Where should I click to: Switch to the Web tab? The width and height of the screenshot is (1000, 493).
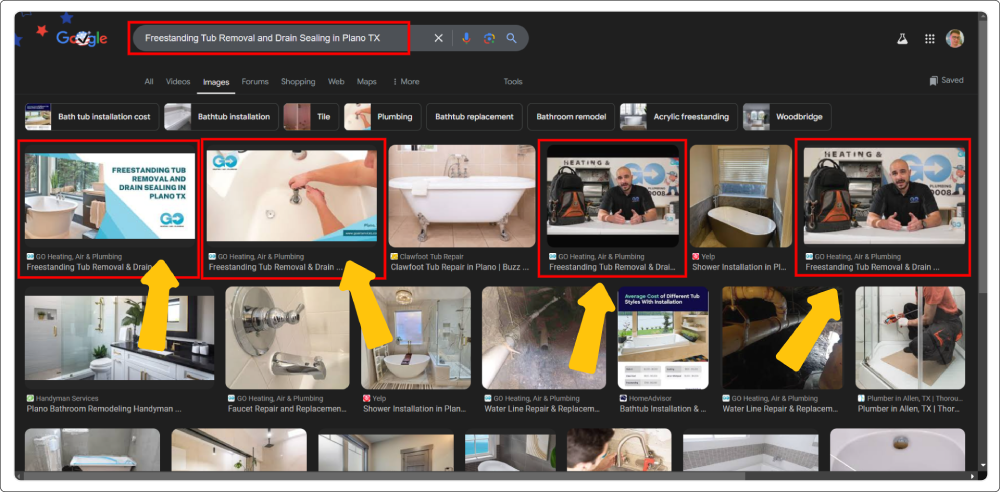point(336,82)
